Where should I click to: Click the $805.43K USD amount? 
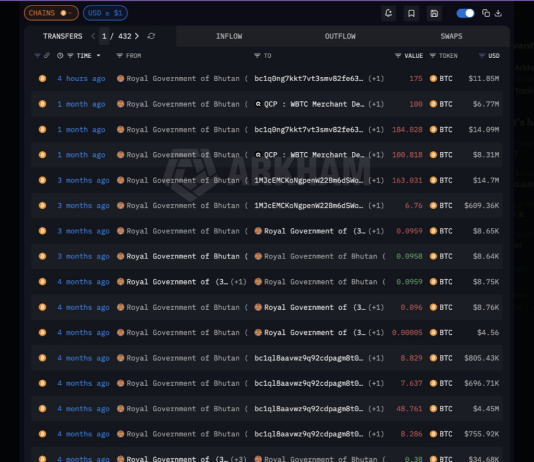coord(482,358)
